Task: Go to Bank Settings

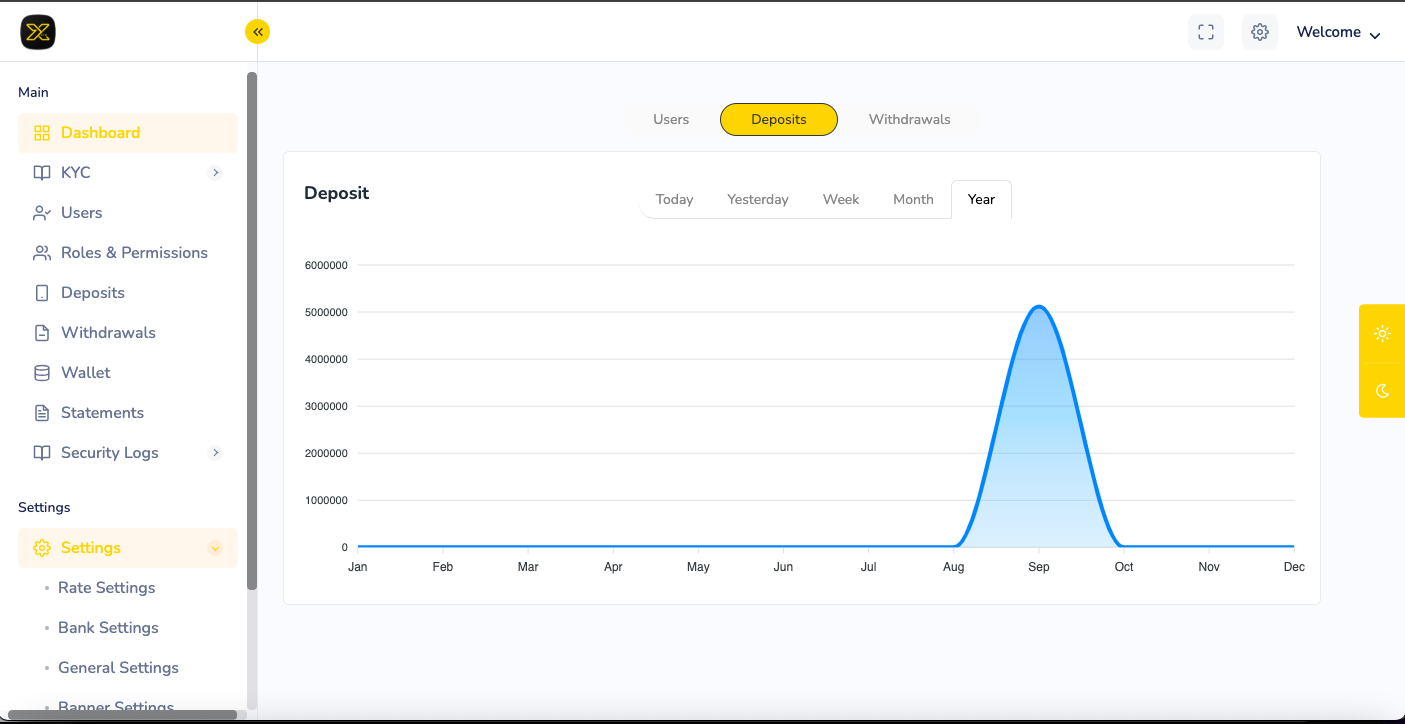Action: tap(108, 628)
